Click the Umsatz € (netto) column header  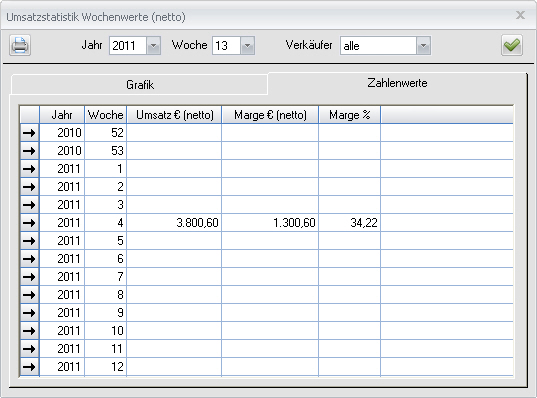click(x=174, y=115)
